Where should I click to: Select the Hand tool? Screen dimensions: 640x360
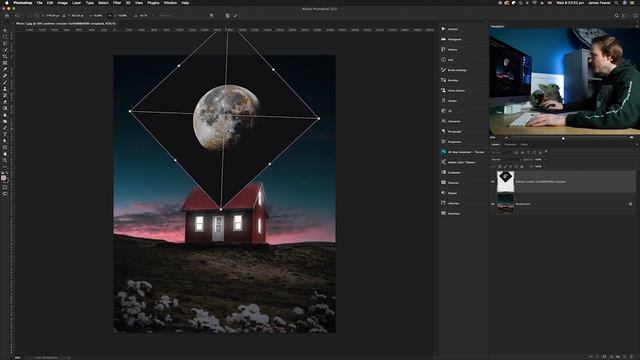5,154
